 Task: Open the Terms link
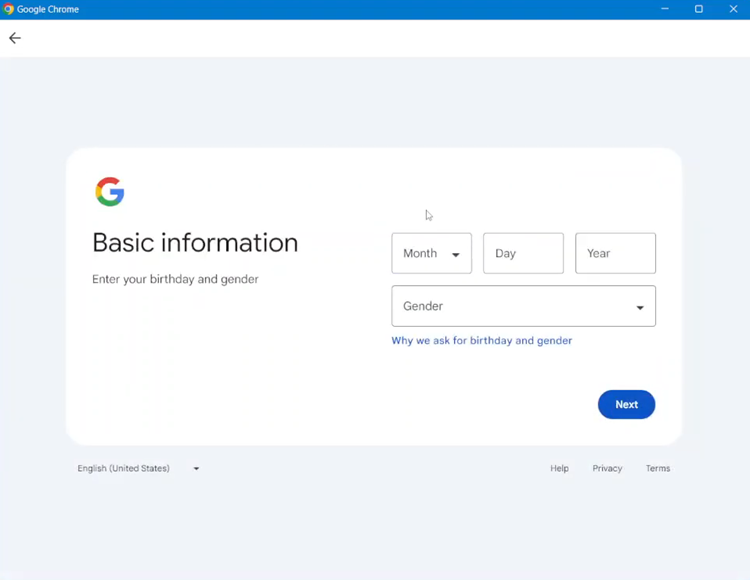[x=658, y=468]
